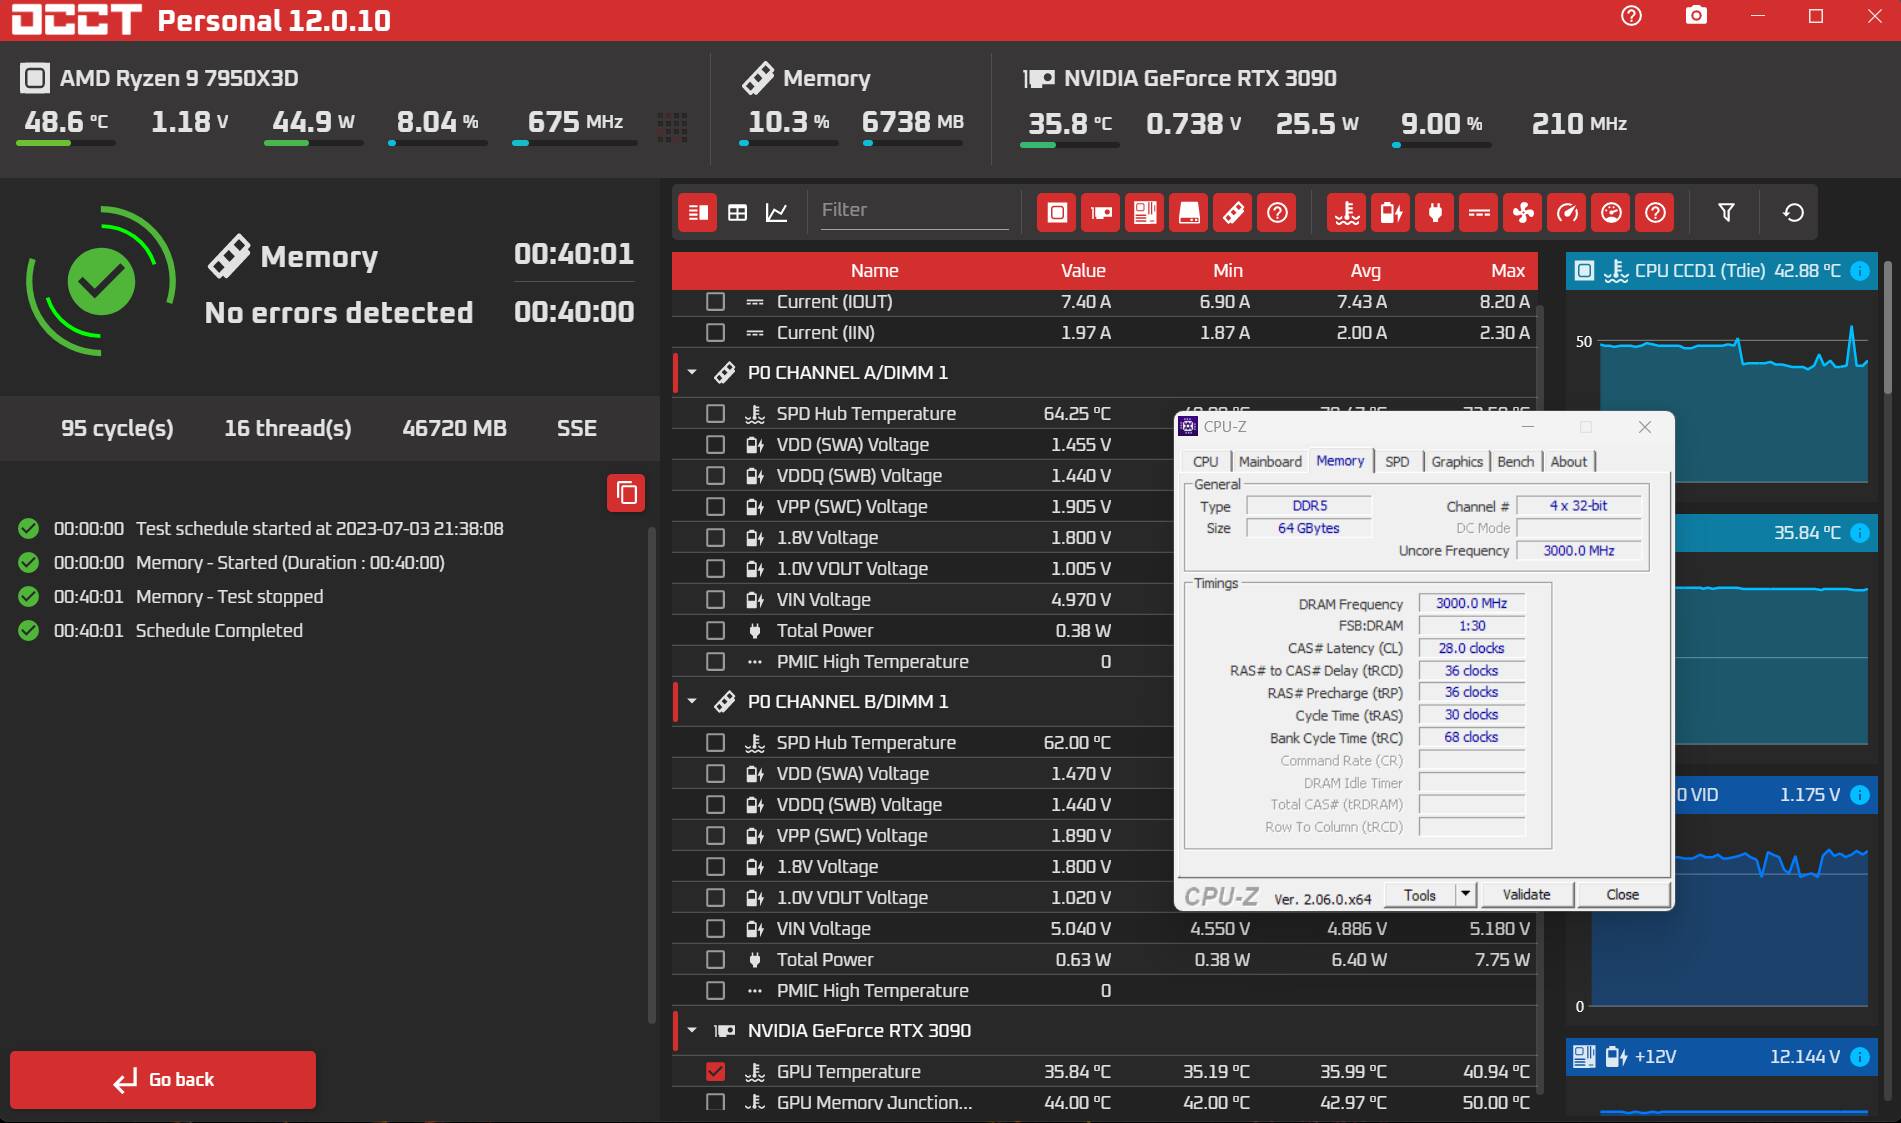Check the Channel A SPD Hub Temperature box
The width and height of the screenshot is (1901, 1123).
pyautogui.click(x=715, y=413)
